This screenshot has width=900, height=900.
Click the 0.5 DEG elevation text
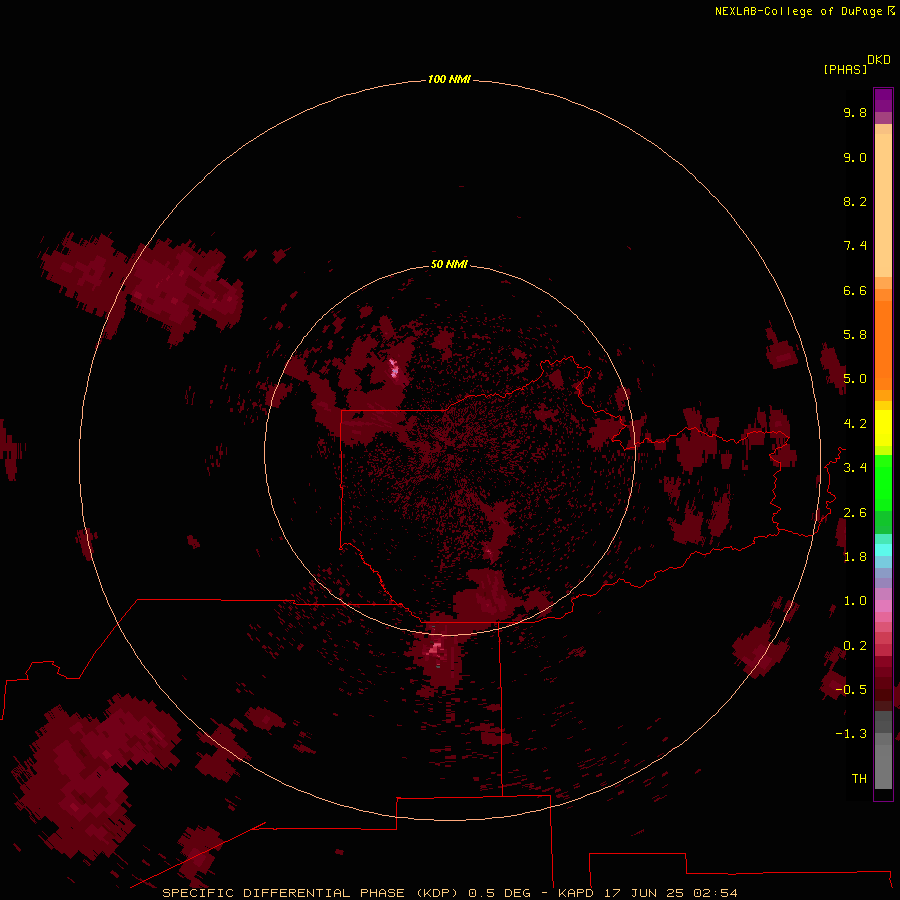(x=499, y=893)
